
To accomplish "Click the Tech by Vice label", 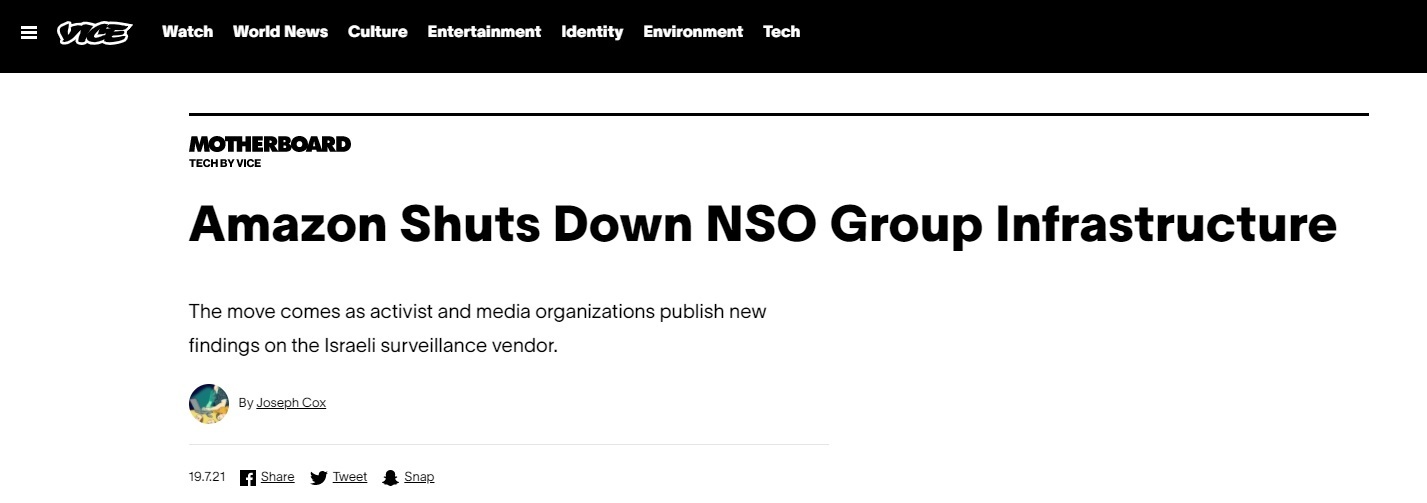I will (x=225, y=163).
